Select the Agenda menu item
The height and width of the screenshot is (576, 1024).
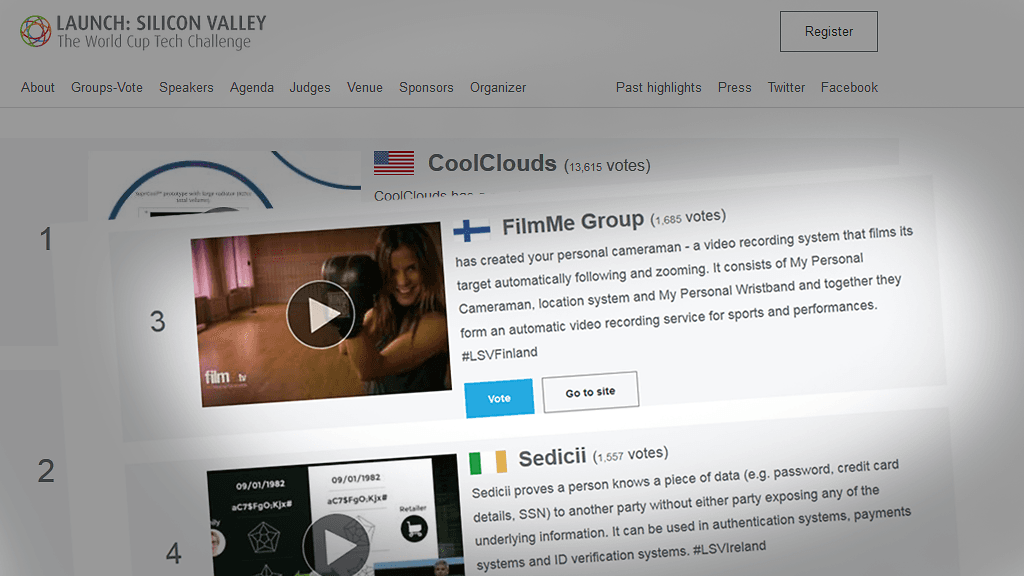click(x=251, y=88)
